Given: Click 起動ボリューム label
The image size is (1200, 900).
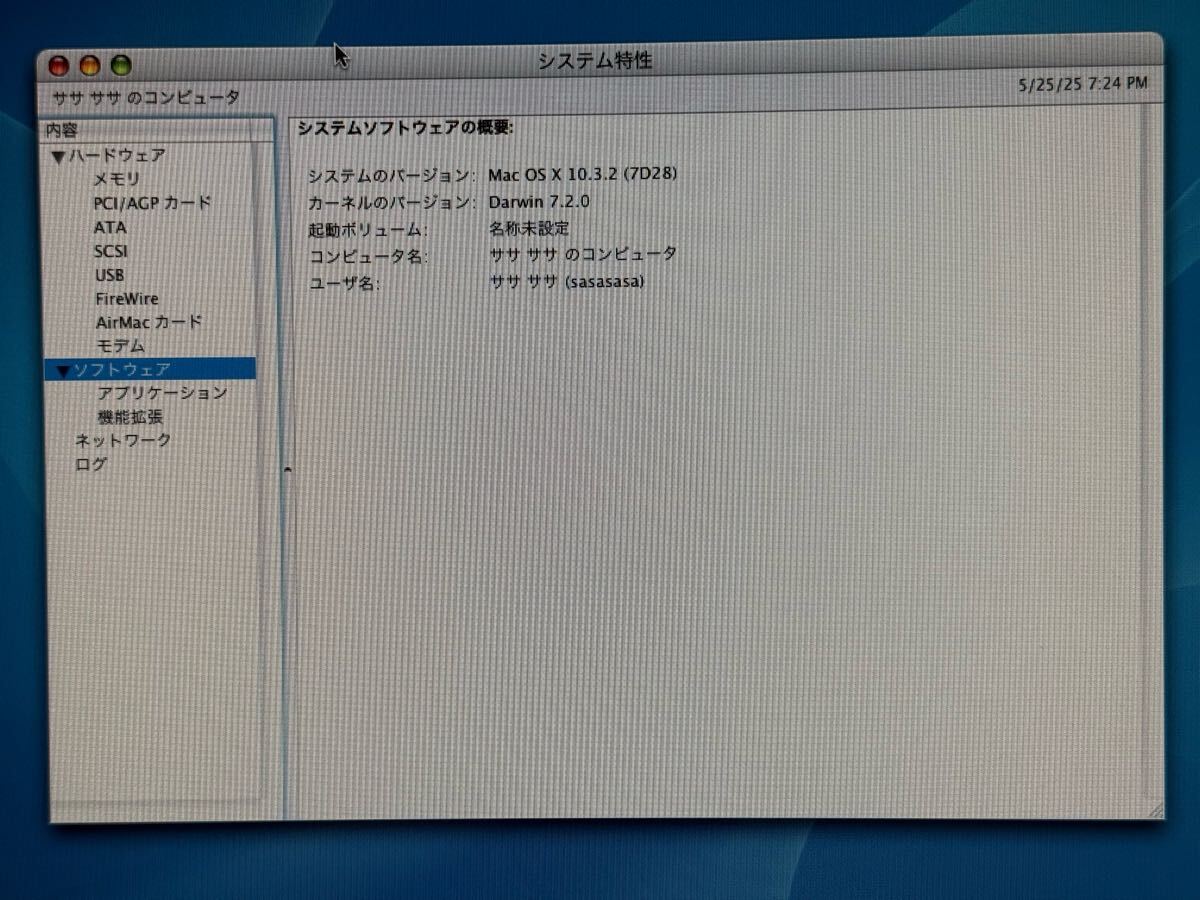Looking at the screenshot, I should [x=368, y=230].
